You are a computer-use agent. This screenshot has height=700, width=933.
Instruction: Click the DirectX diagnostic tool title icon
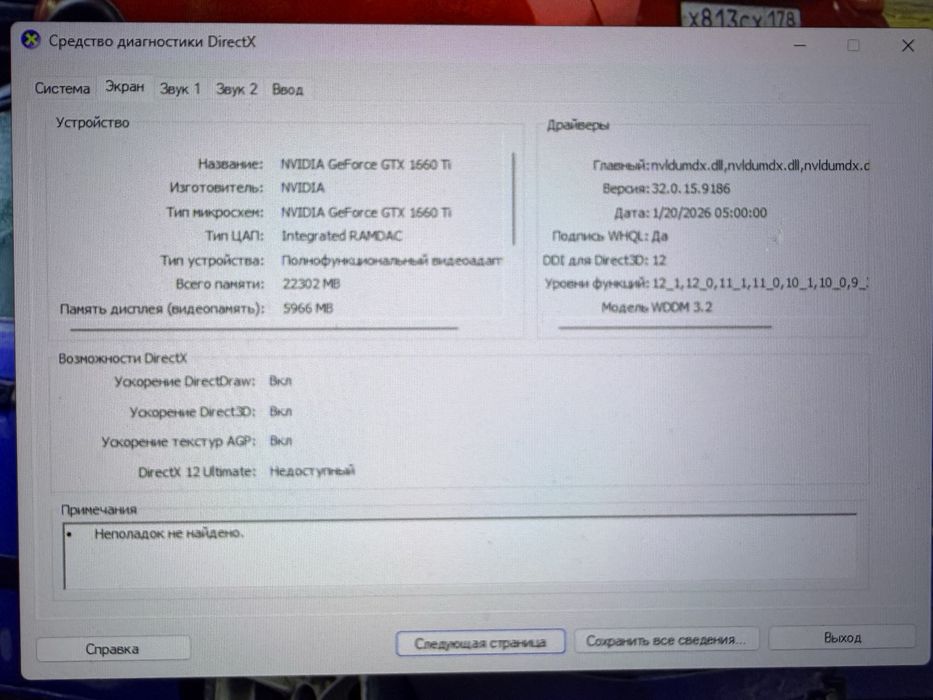pyautogui.click(x=30, y=40)
